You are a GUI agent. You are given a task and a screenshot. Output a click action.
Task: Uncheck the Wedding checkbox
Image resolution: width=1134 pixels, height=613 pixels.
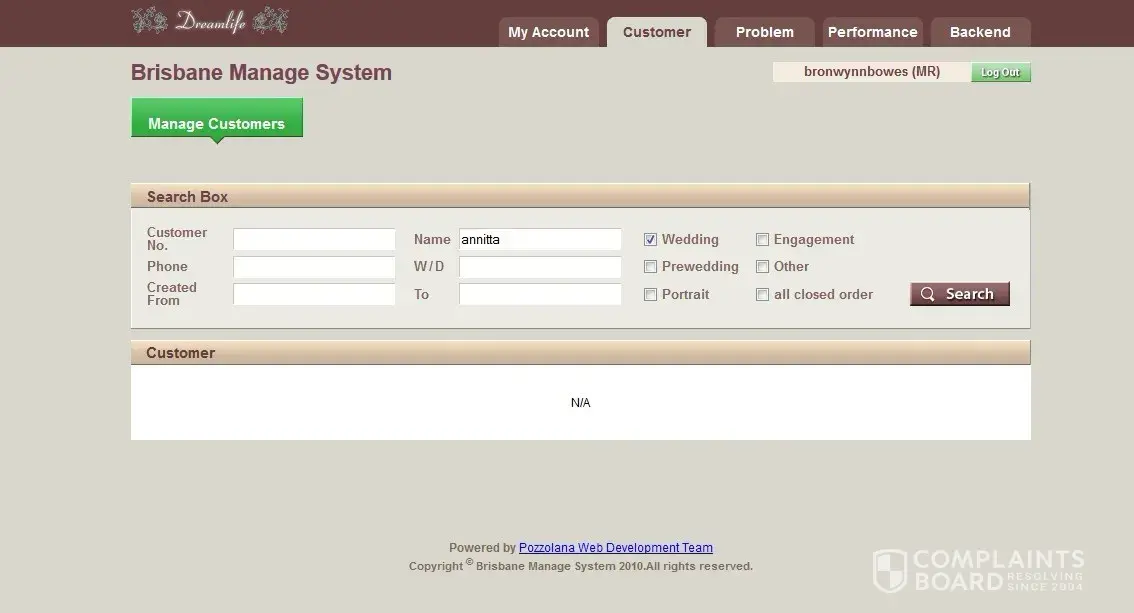pos(650,240)
